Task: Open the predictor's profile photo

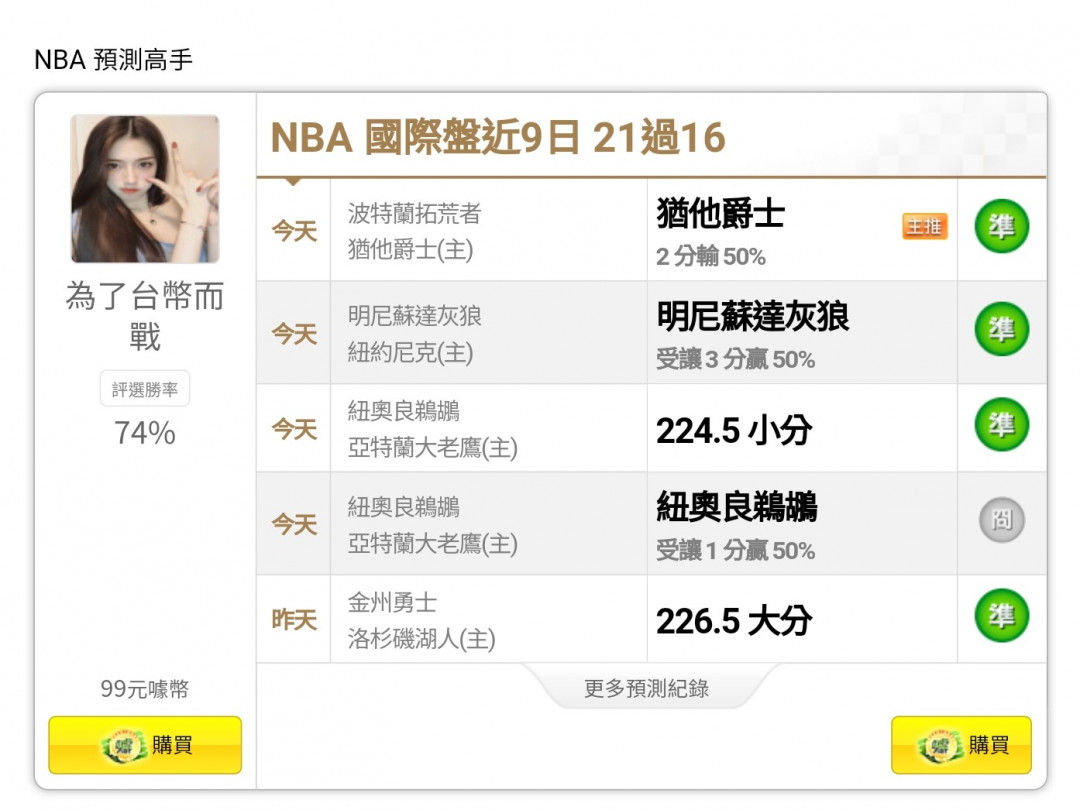Action: (x=145, y=189)
